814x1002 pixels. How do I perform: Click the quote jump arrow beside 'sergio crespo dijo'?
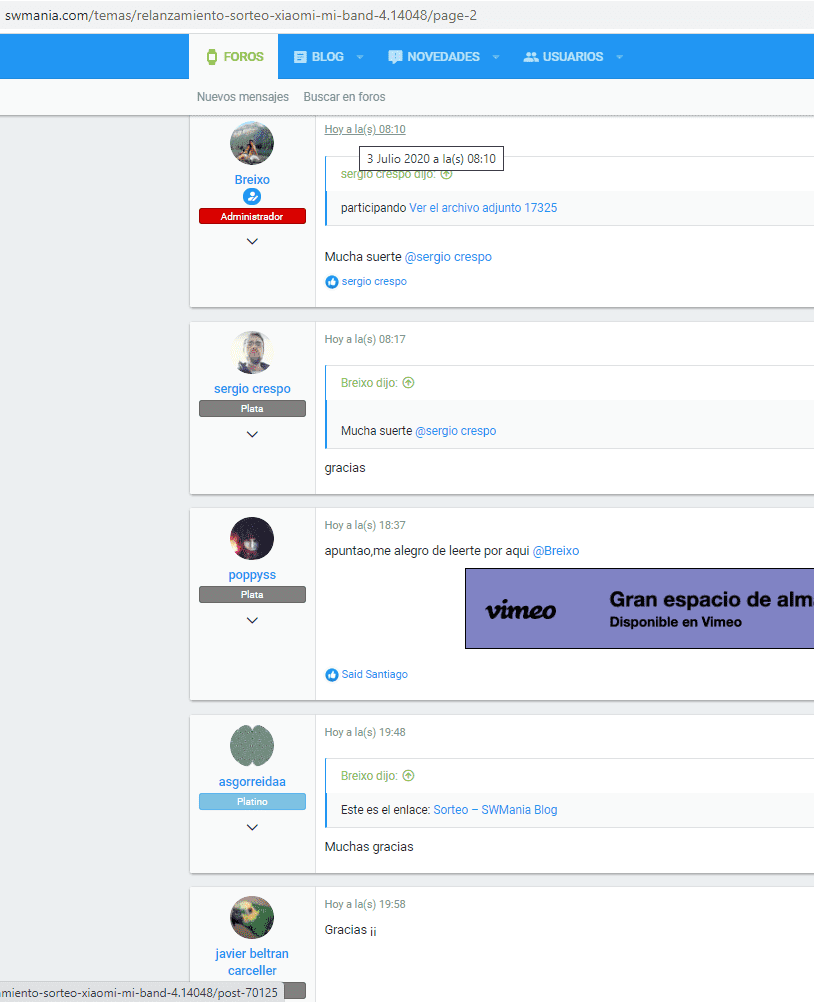click(x=447, y=174)
